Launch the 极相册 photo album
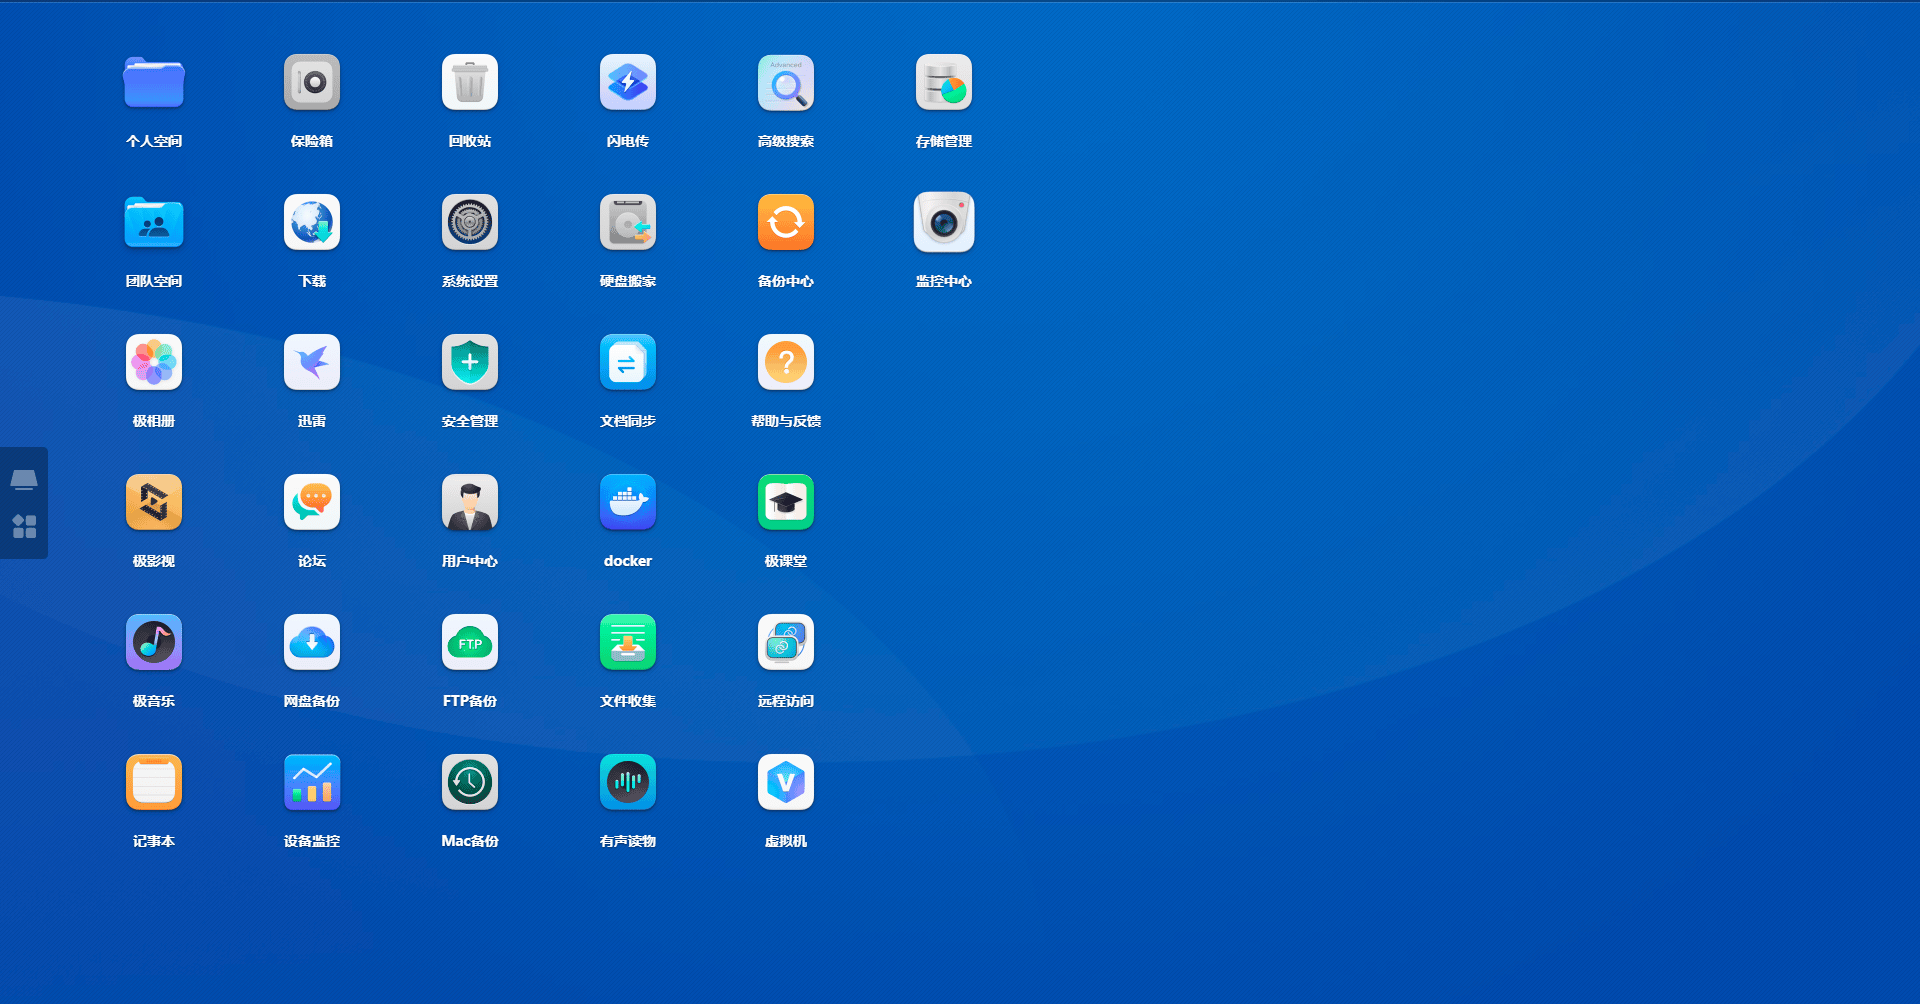Viewport: 1920px width, 1004px height. pos(154,362)
